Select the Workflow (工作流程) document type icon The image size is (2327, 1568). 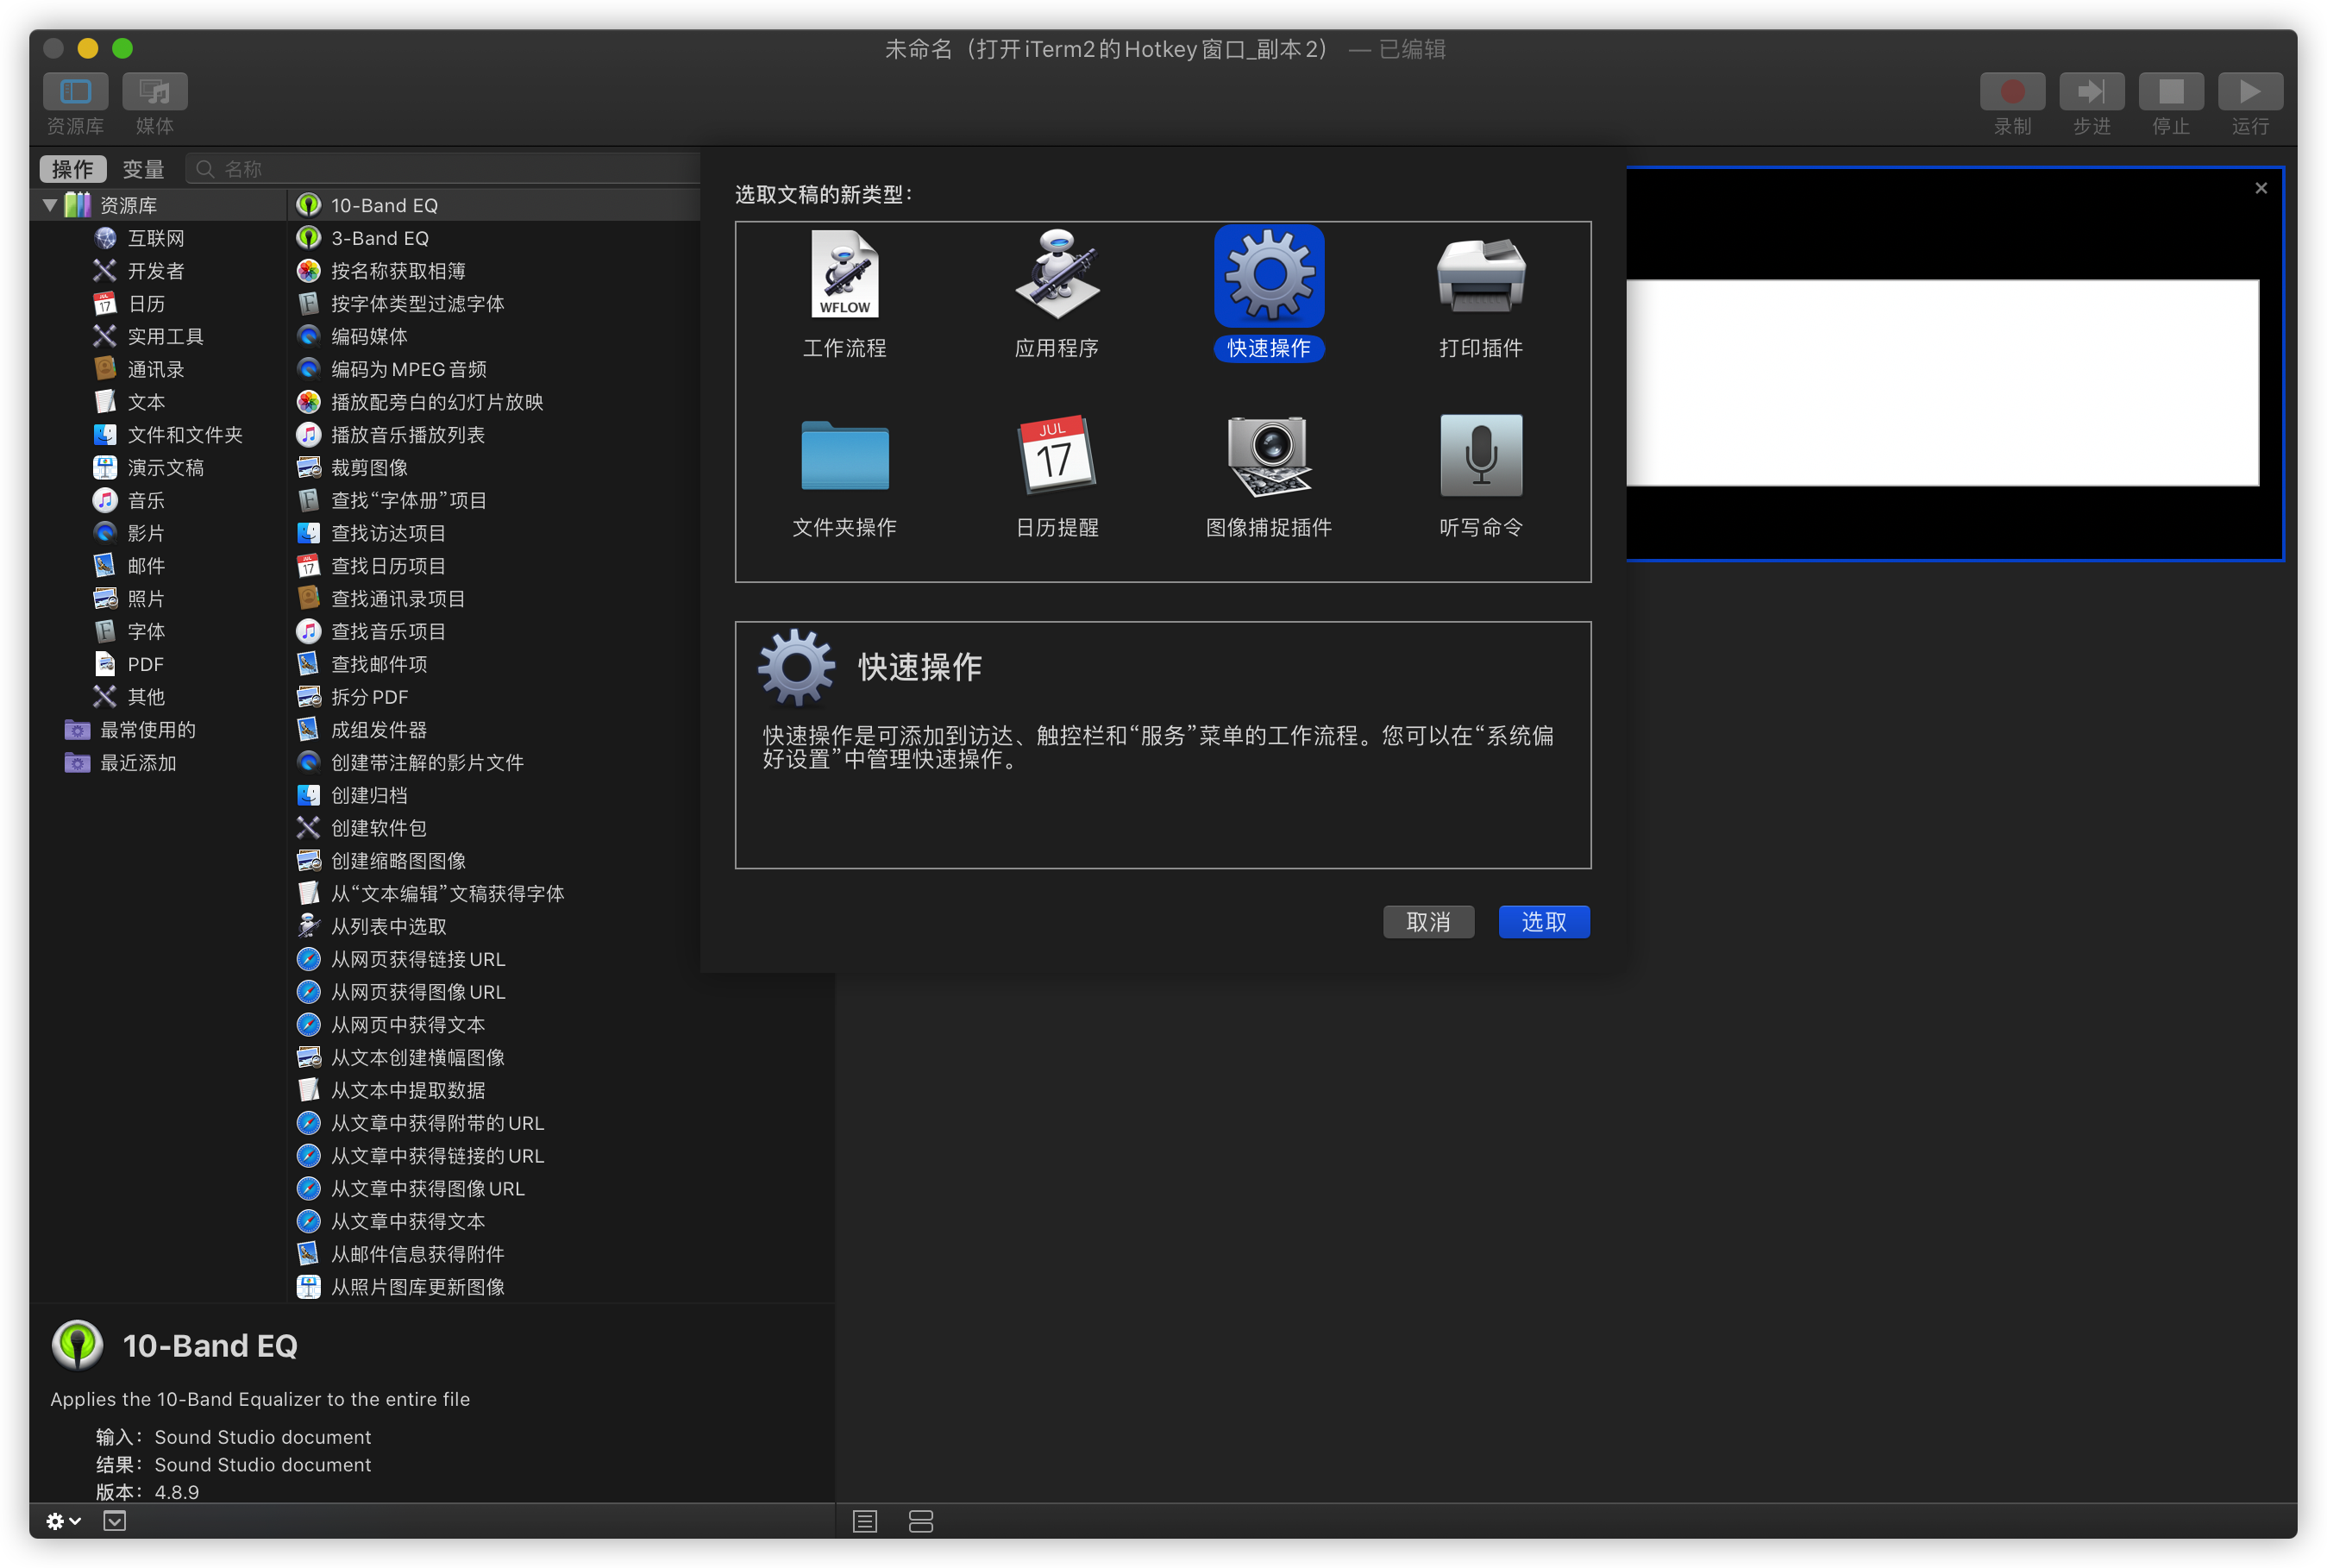[x=844, y=275]
